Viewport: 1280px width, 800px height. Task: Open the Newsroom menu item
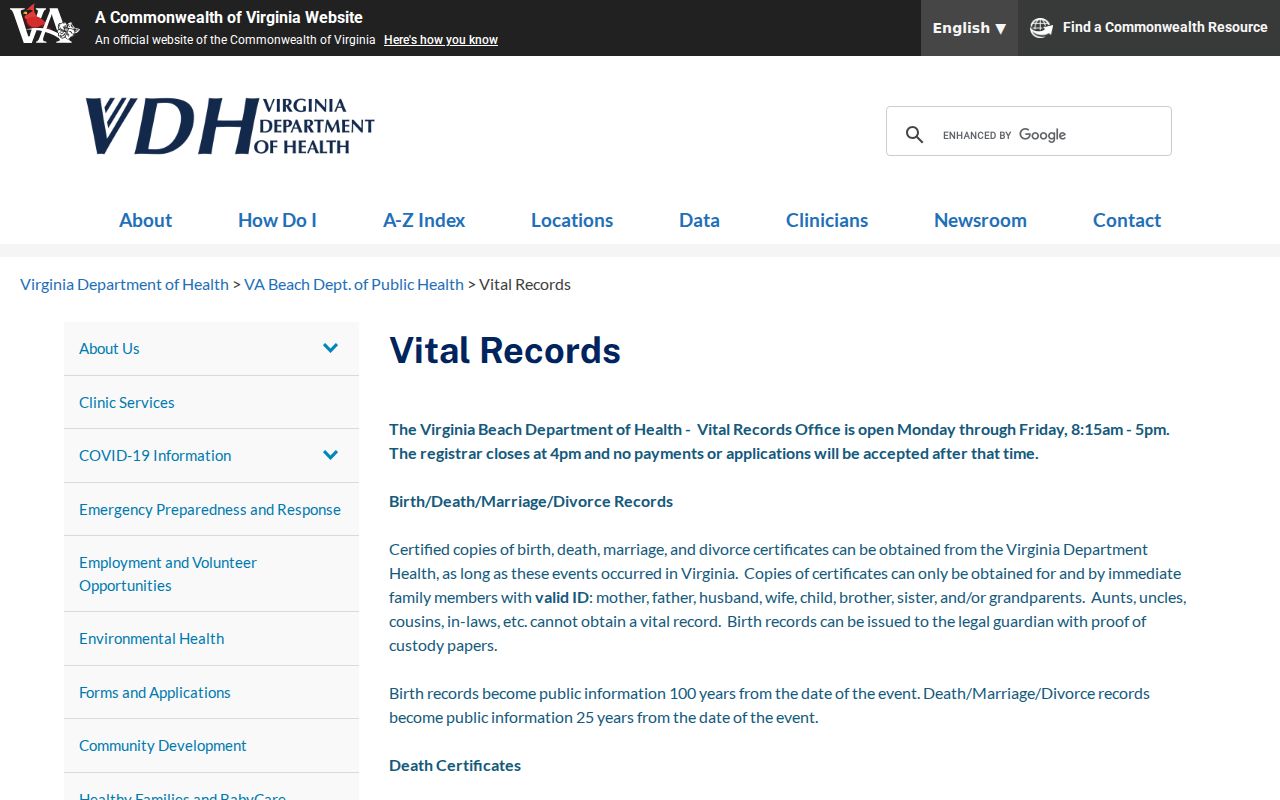click(980, 220)
